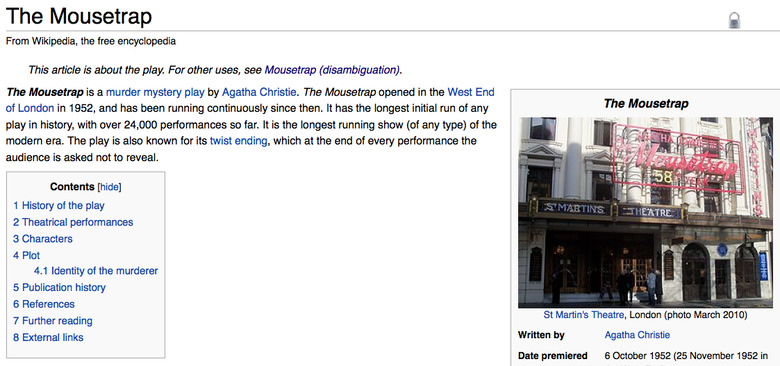This screenshot has height=366, width=780.
Task: Click the Written by label in infobox
Action: pos(541,335)
